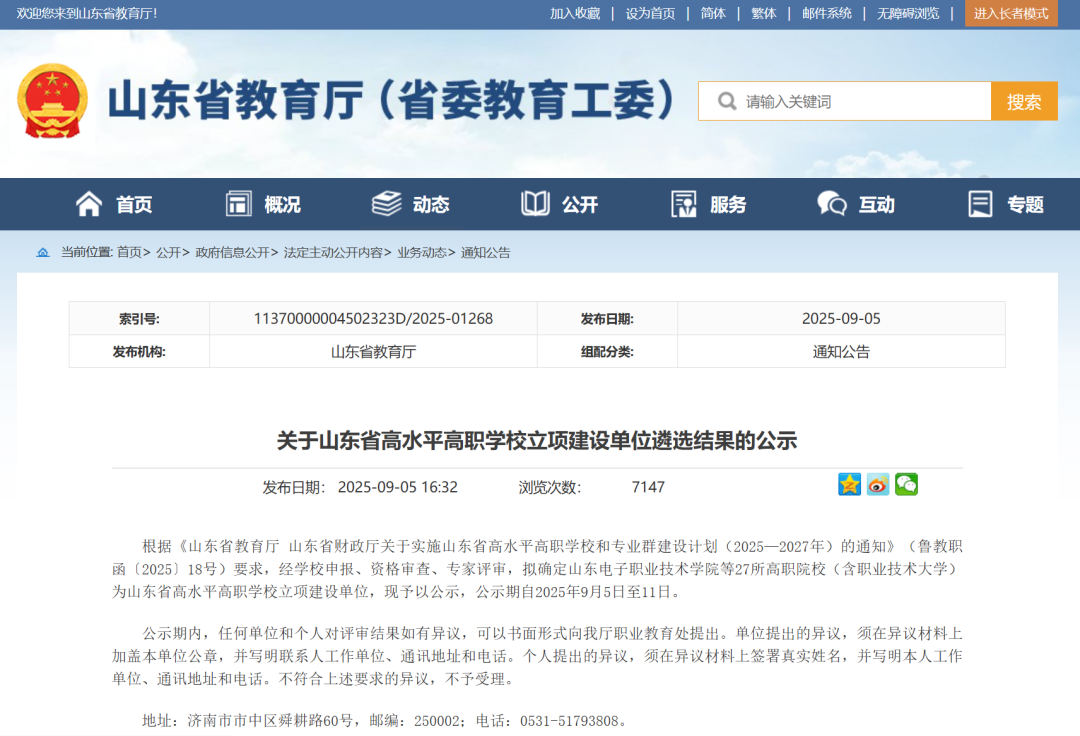The image size is (1080, 736).
Task: Switch to 简体 simplified Chinese
Action: click(x=713, y=13)
